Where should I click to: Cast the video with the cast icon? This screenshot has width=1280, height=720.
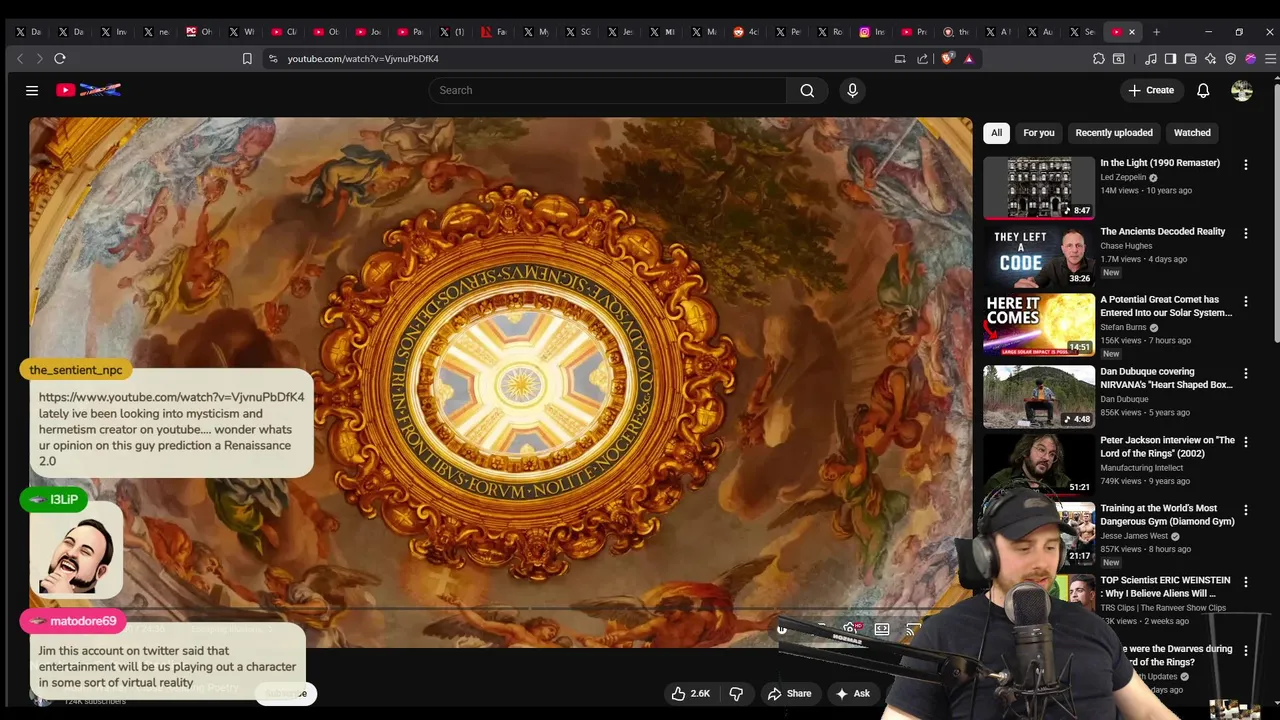(913, 629)
